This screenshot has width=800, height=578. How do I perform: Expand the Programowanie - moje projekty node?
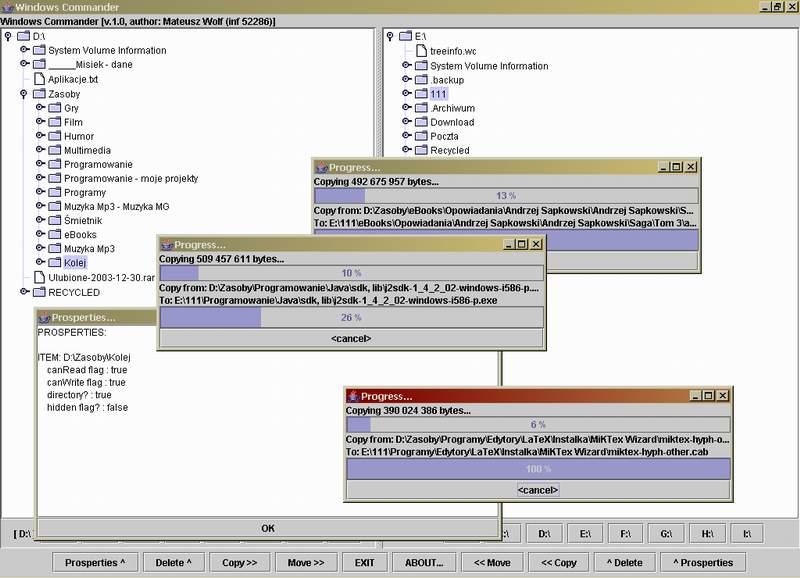40,178
